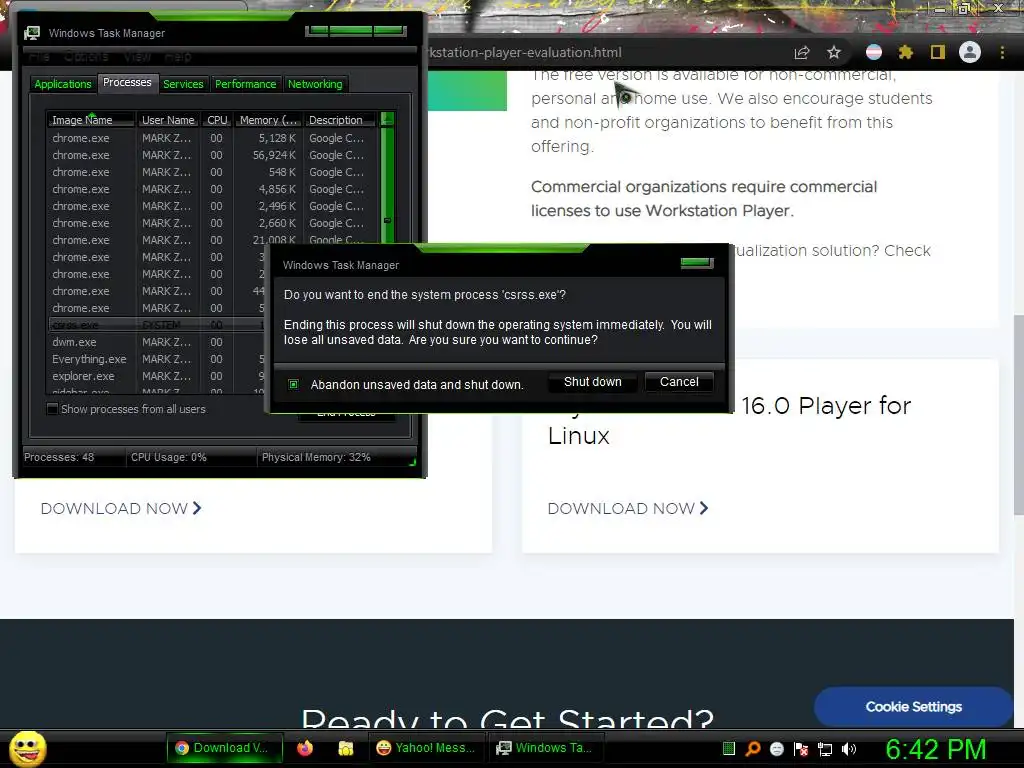Cancel the csrss.exe shutdown dialog
Image resolution: width=1024 pixels, height=768 pixels.
point(679,382)
